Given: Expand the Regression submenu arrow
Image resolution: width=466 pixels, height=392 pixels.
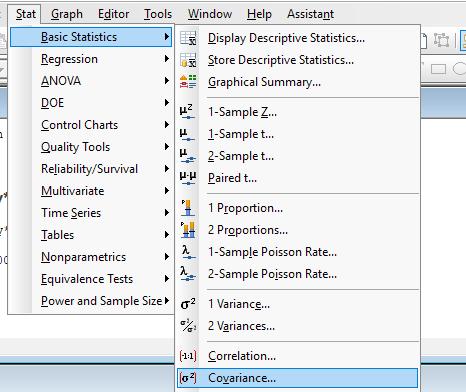Looking at the screenshot, I should pyautogui.click(x=167, y=59).
